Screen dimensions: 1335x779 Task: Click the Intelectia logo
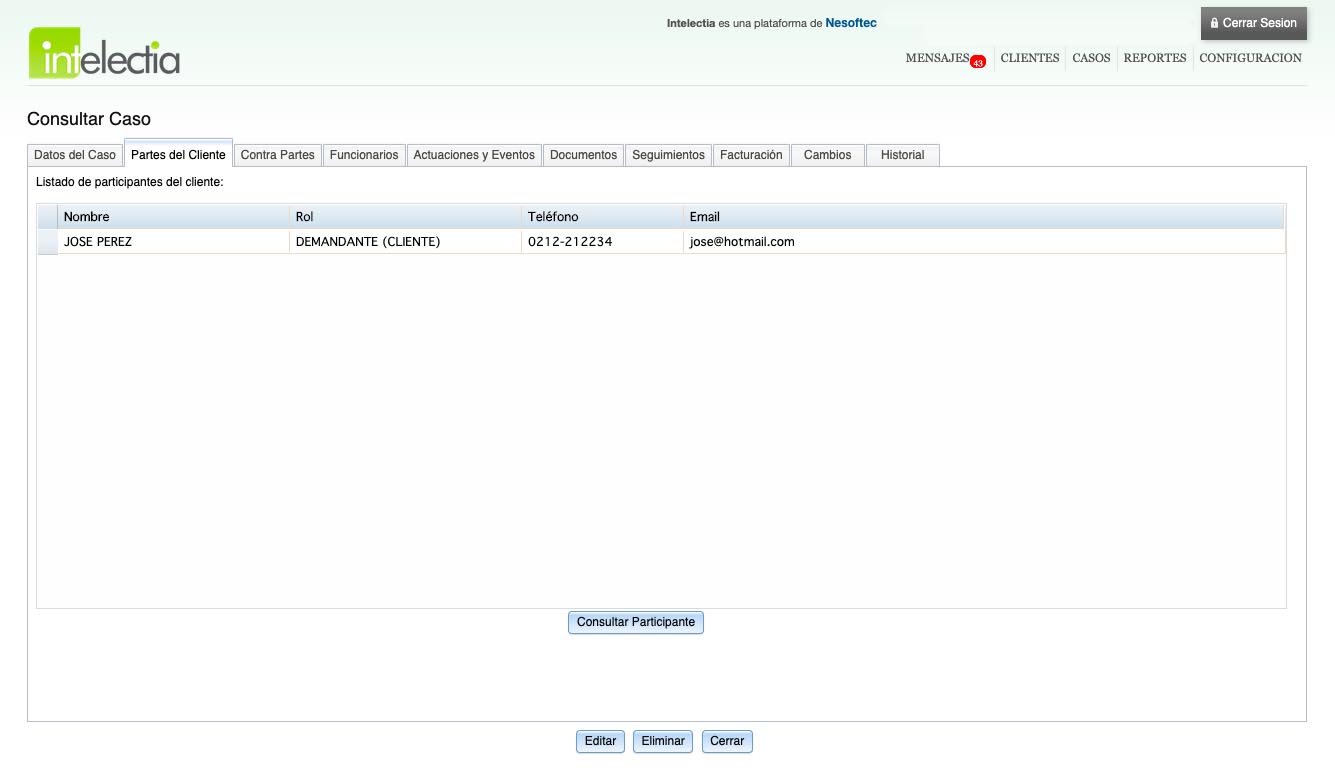tap(104, 53)
